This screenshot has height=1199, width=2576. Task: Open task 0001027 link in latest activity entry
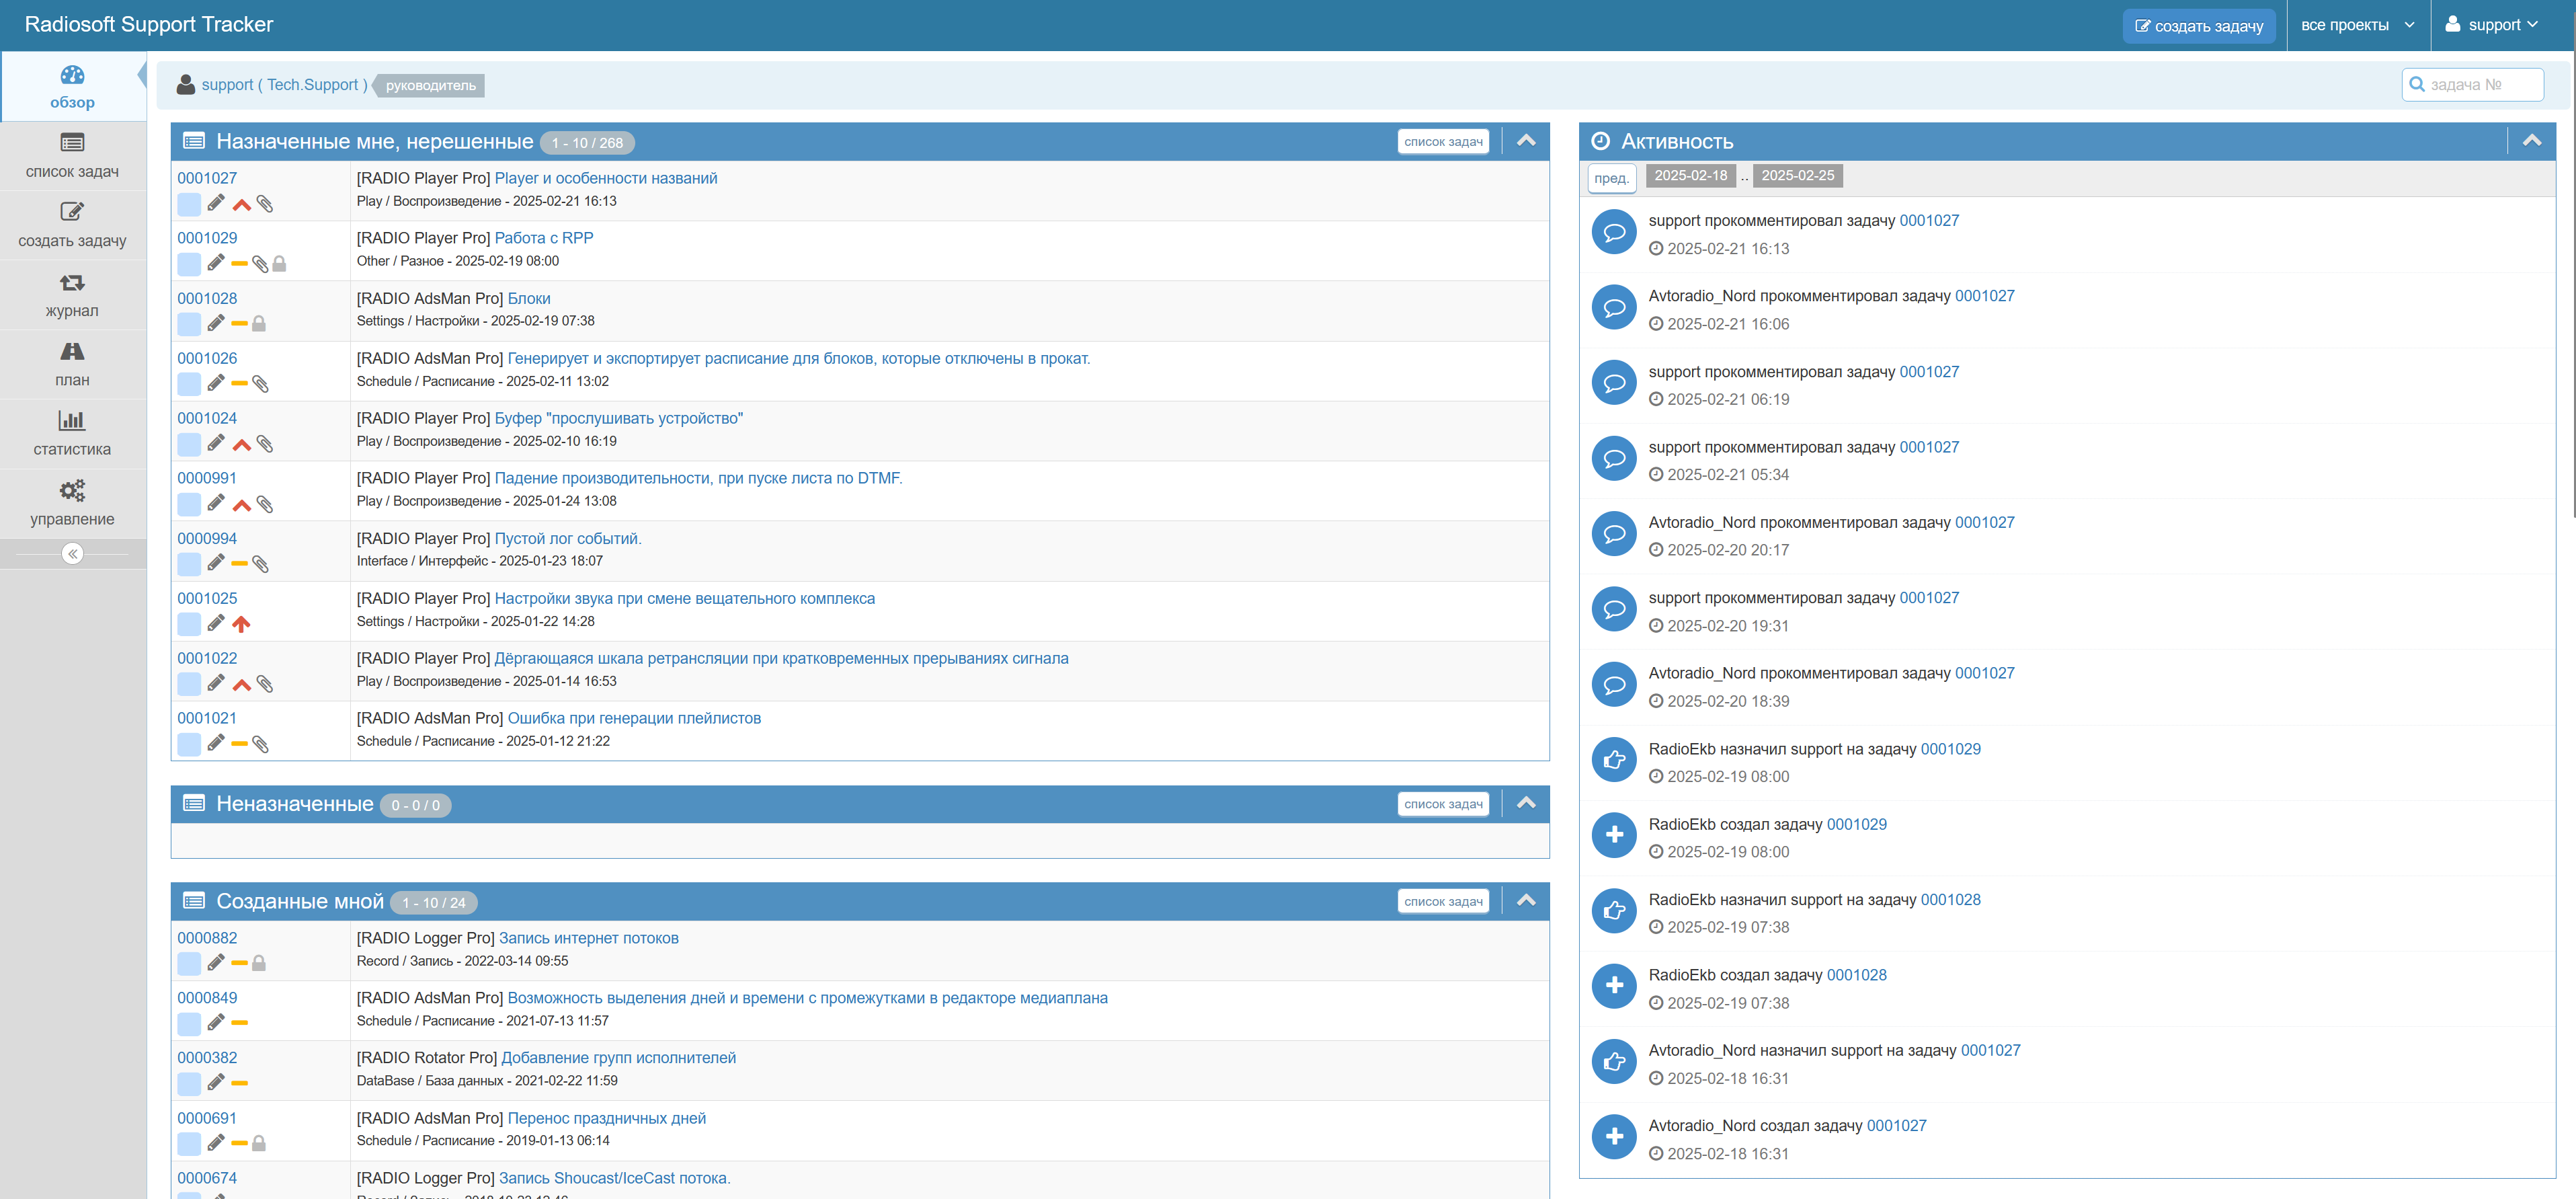pyautogui.click(x=1928, y=220)
